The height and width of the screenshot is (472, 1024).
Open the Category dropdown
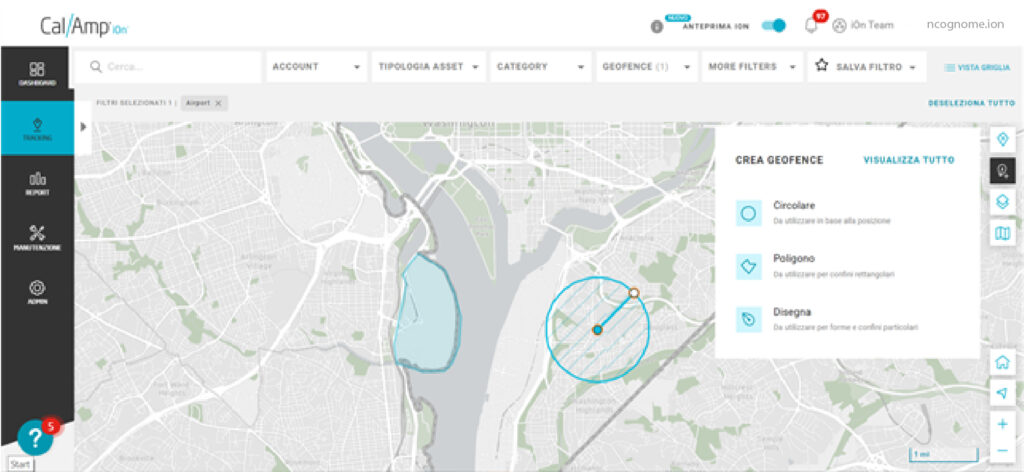tap(541, 67)
